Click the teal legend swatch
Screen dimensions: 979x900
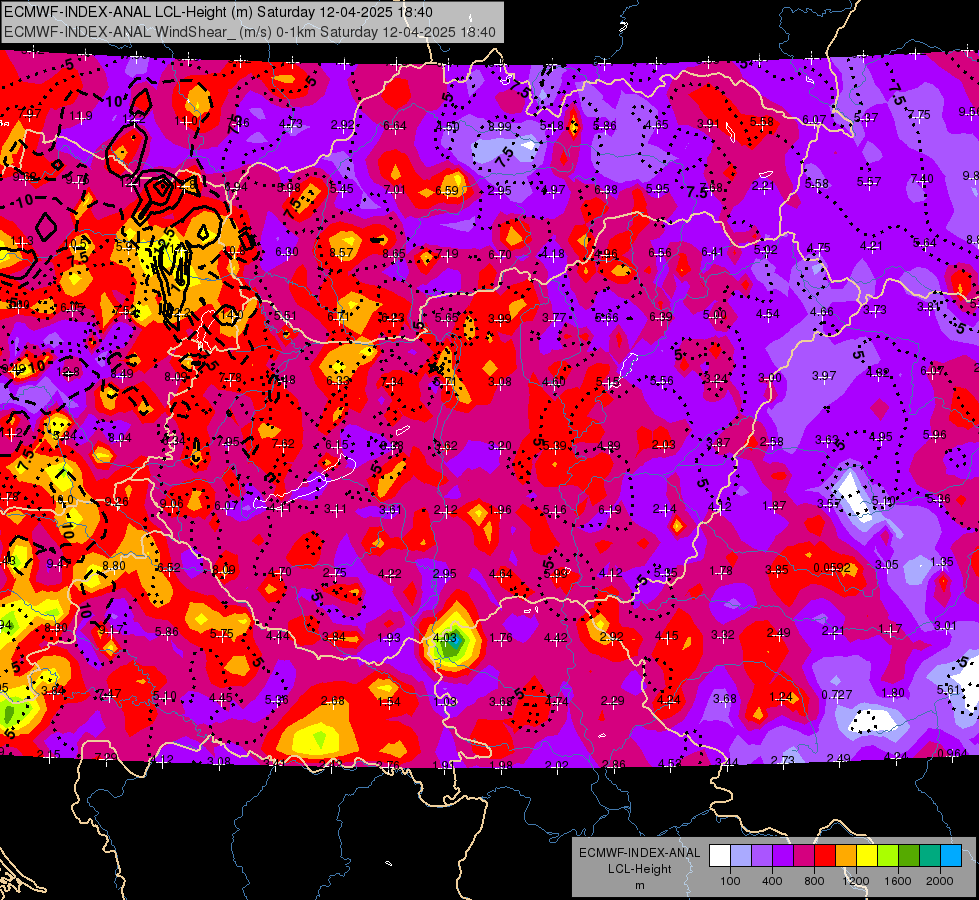[930, 856]
